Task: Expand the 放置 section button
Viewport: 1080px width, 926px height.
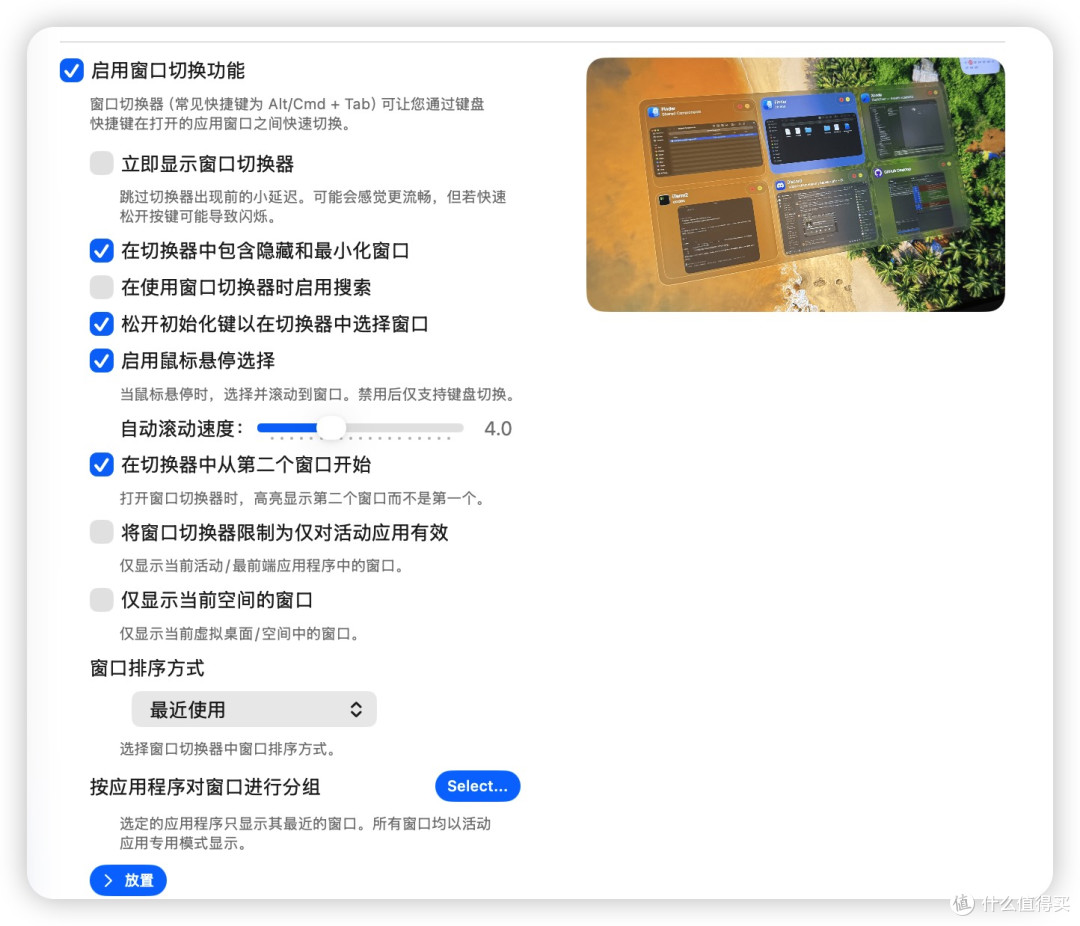Action: tap(128, 881)
